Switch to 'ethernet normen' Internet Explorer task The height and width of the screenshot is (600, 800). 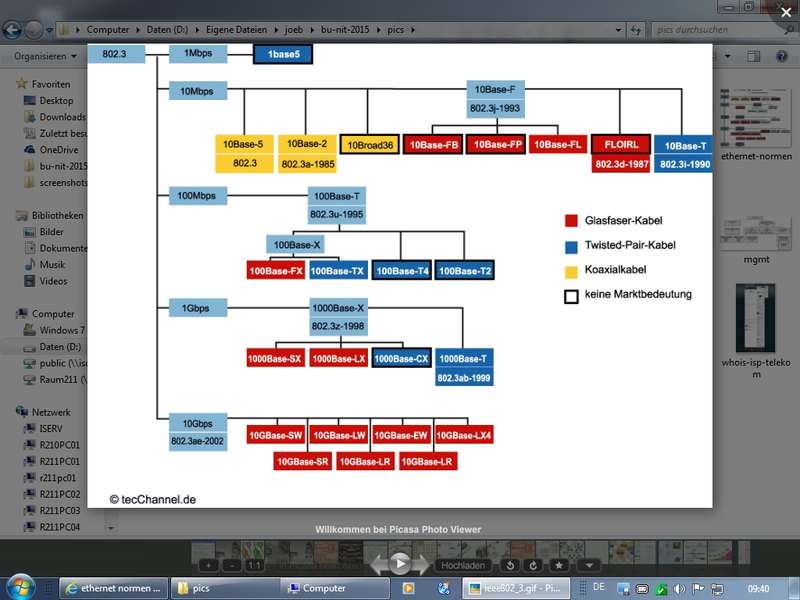tap(113, 588)
